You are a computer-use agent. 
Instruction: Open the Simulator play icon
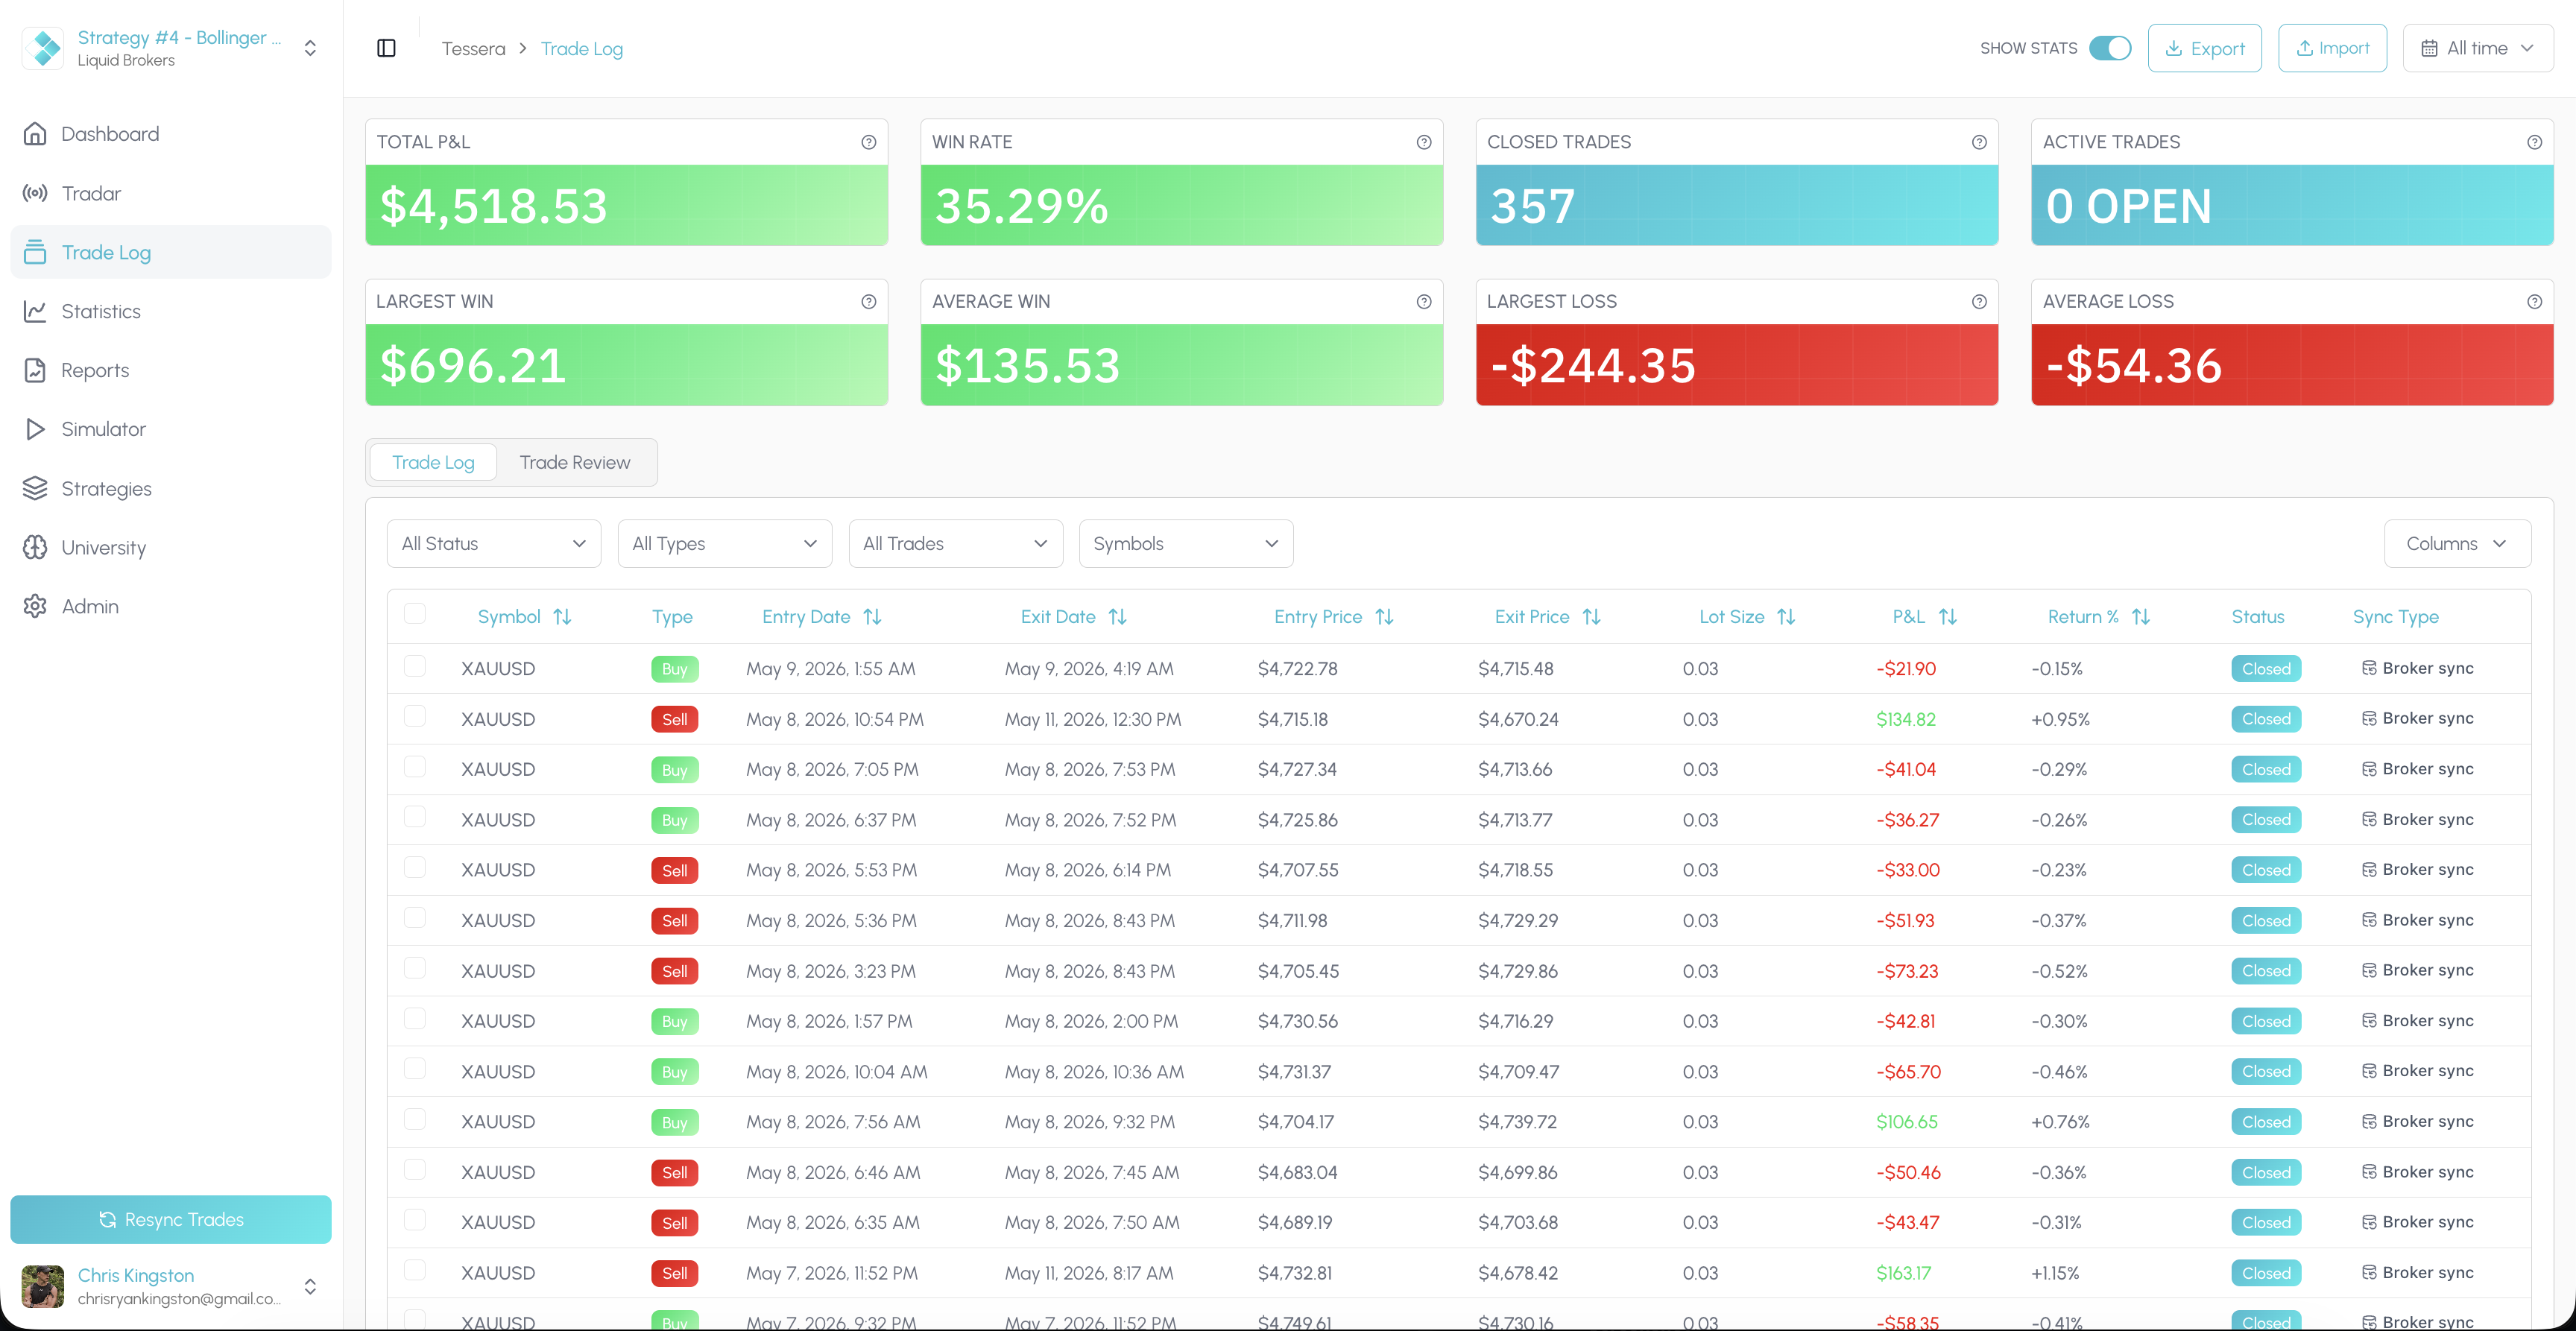[35, 429]
